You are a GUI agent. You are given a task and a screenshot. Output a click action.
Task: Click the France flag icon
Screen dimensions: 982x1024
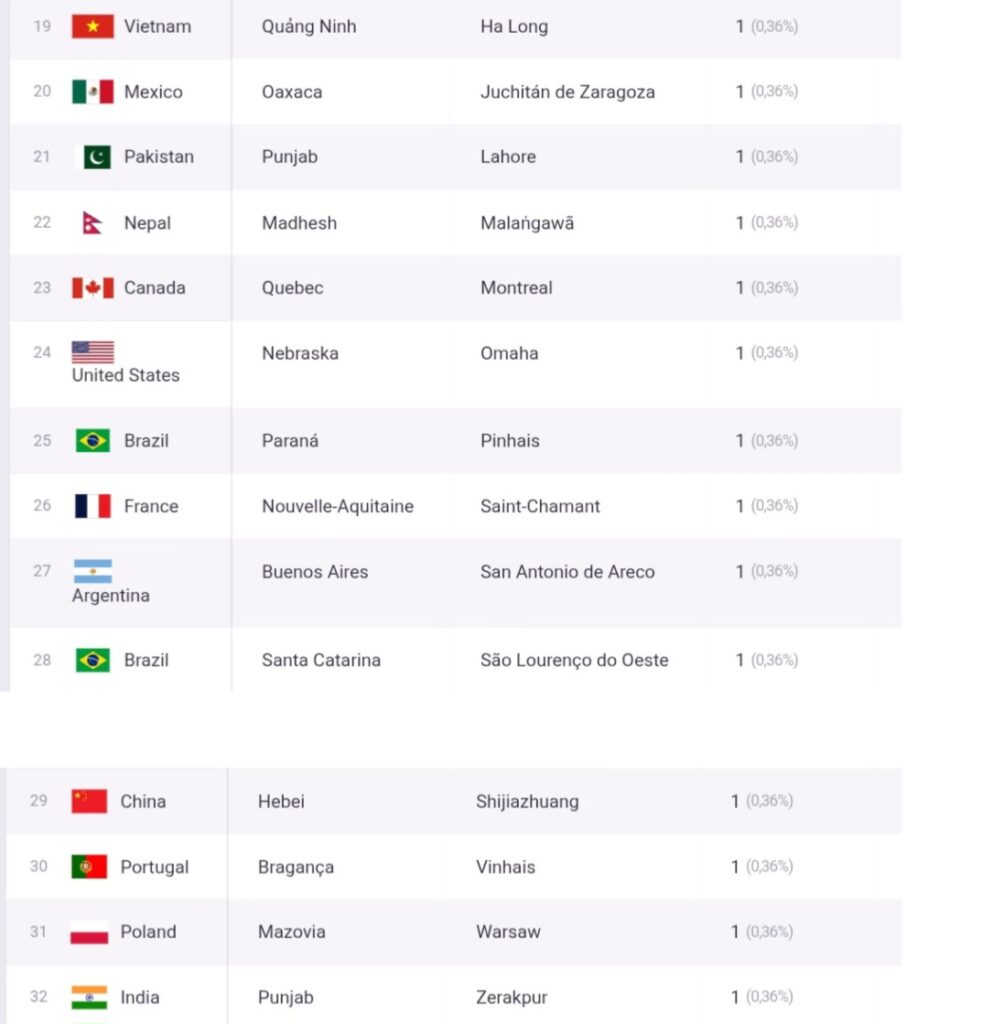click(x=93, y=506)
